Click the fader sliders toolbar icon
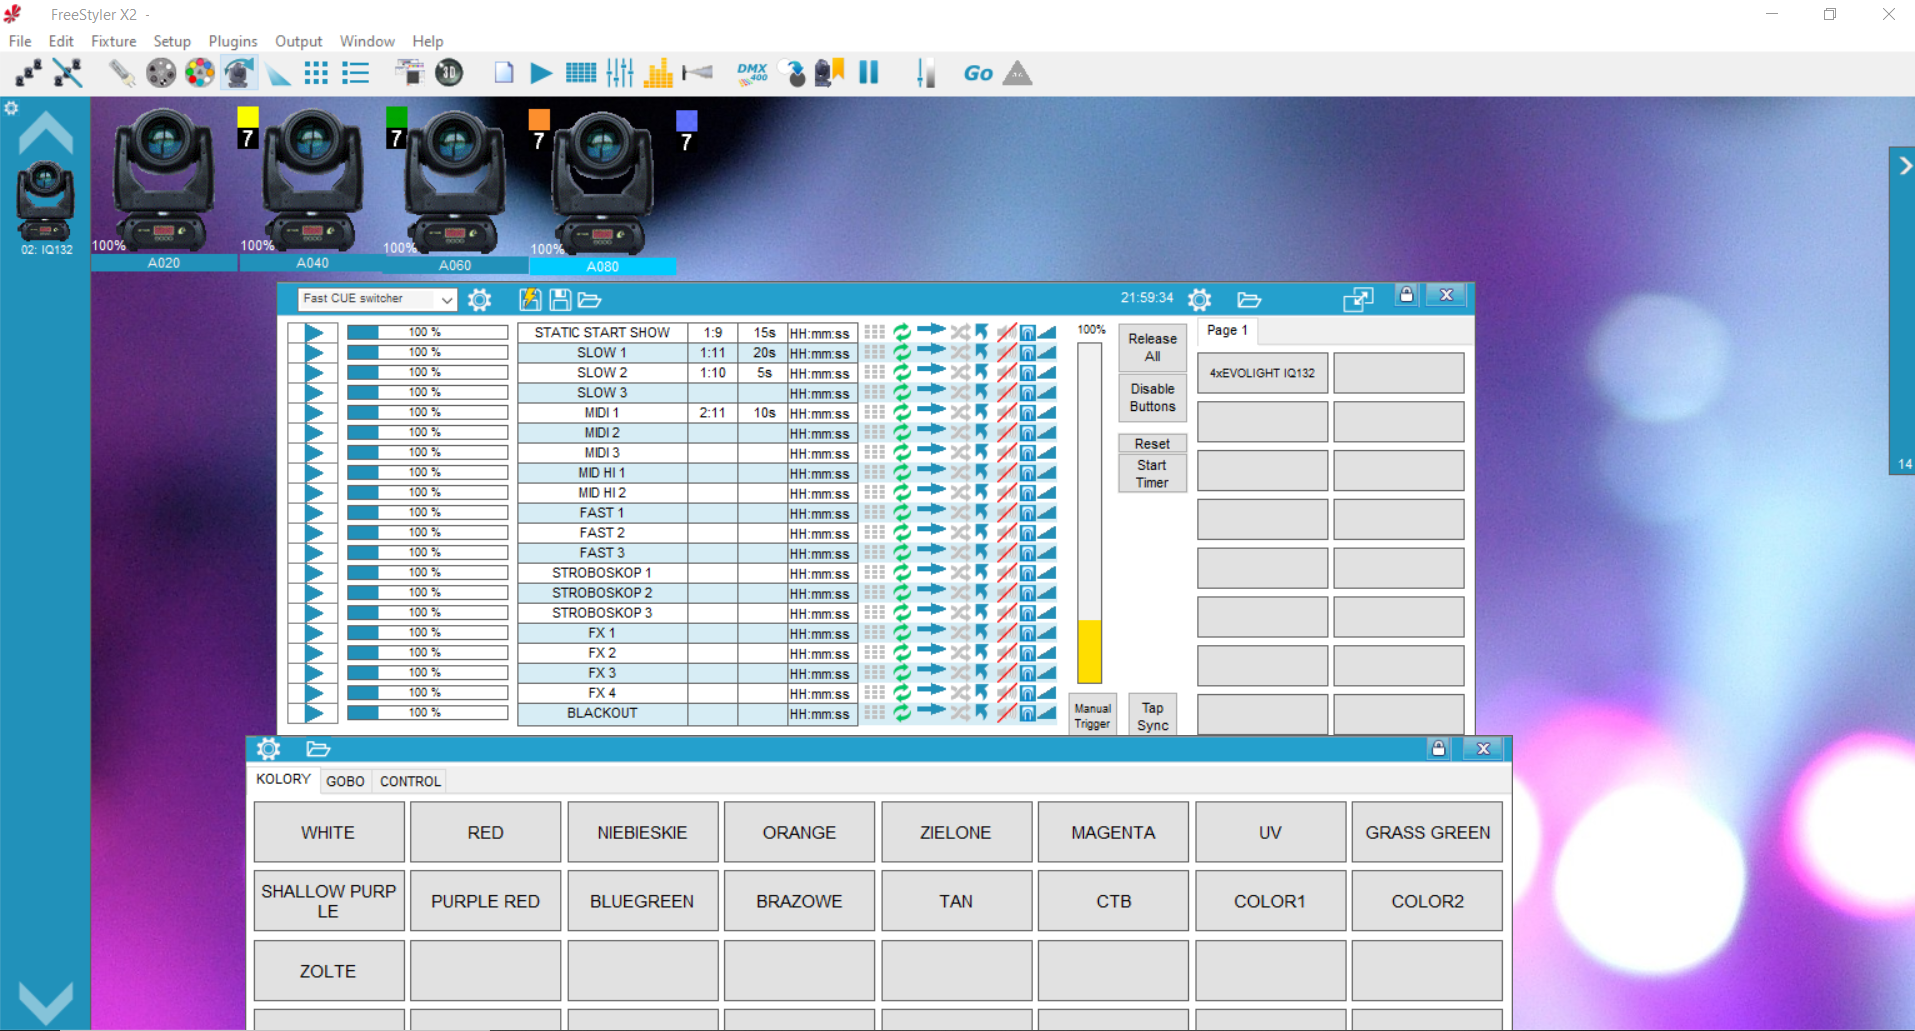Viewport: 1915px width, 1031px height. click(x=620, y=73)
